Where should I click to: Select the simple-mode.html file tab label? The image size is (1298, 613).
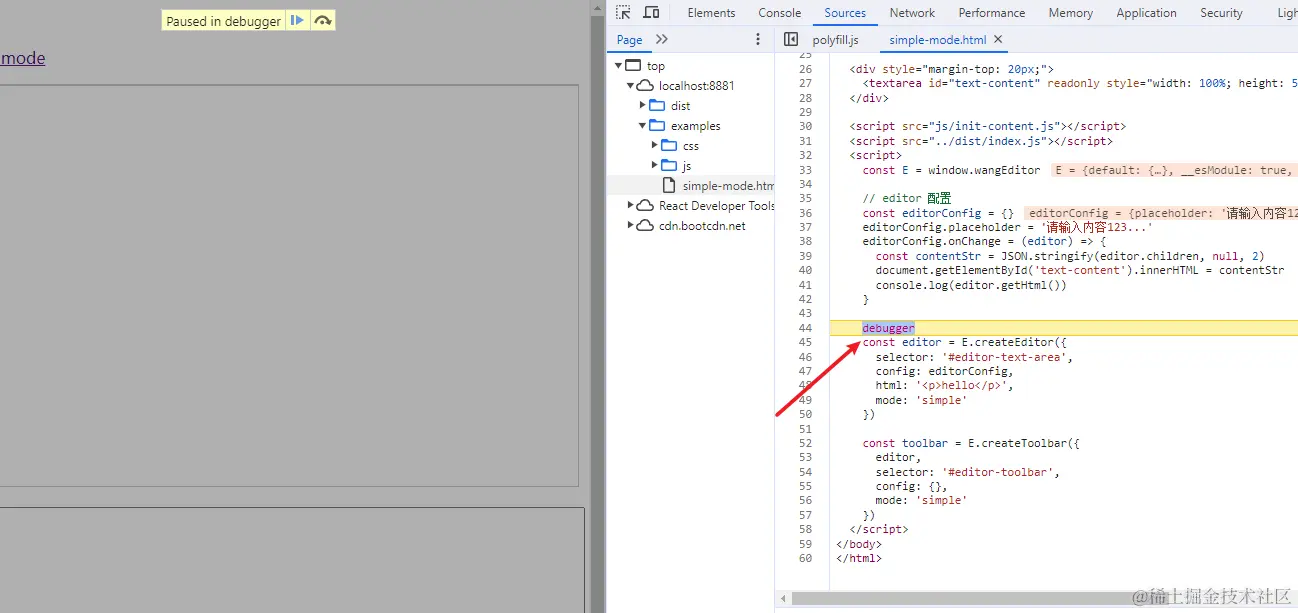pos(937,40)
